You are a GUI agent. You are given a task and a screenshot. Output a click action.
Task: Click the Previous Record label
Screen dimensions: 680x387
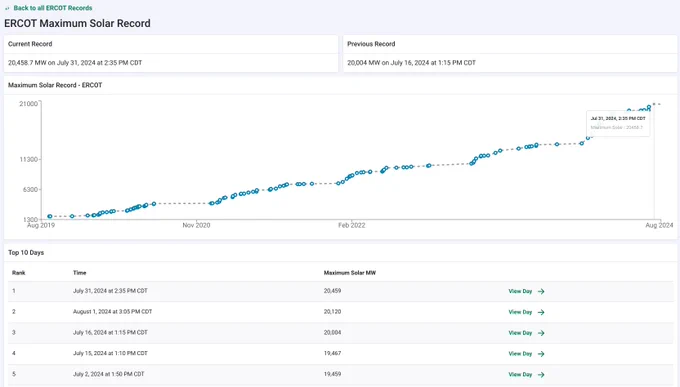click(371, 44)
